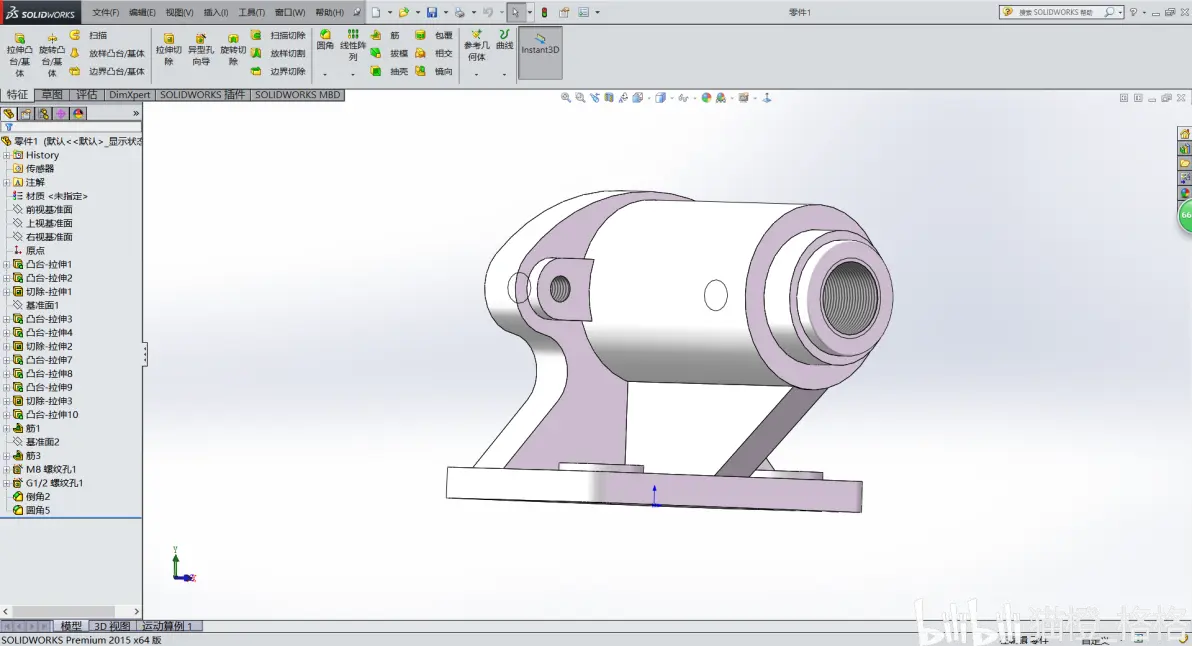This screenshot has height=646, width=1192.
Task: Expand the 凸台-拉伸10 feature node
Action: [x=7, y=415]
